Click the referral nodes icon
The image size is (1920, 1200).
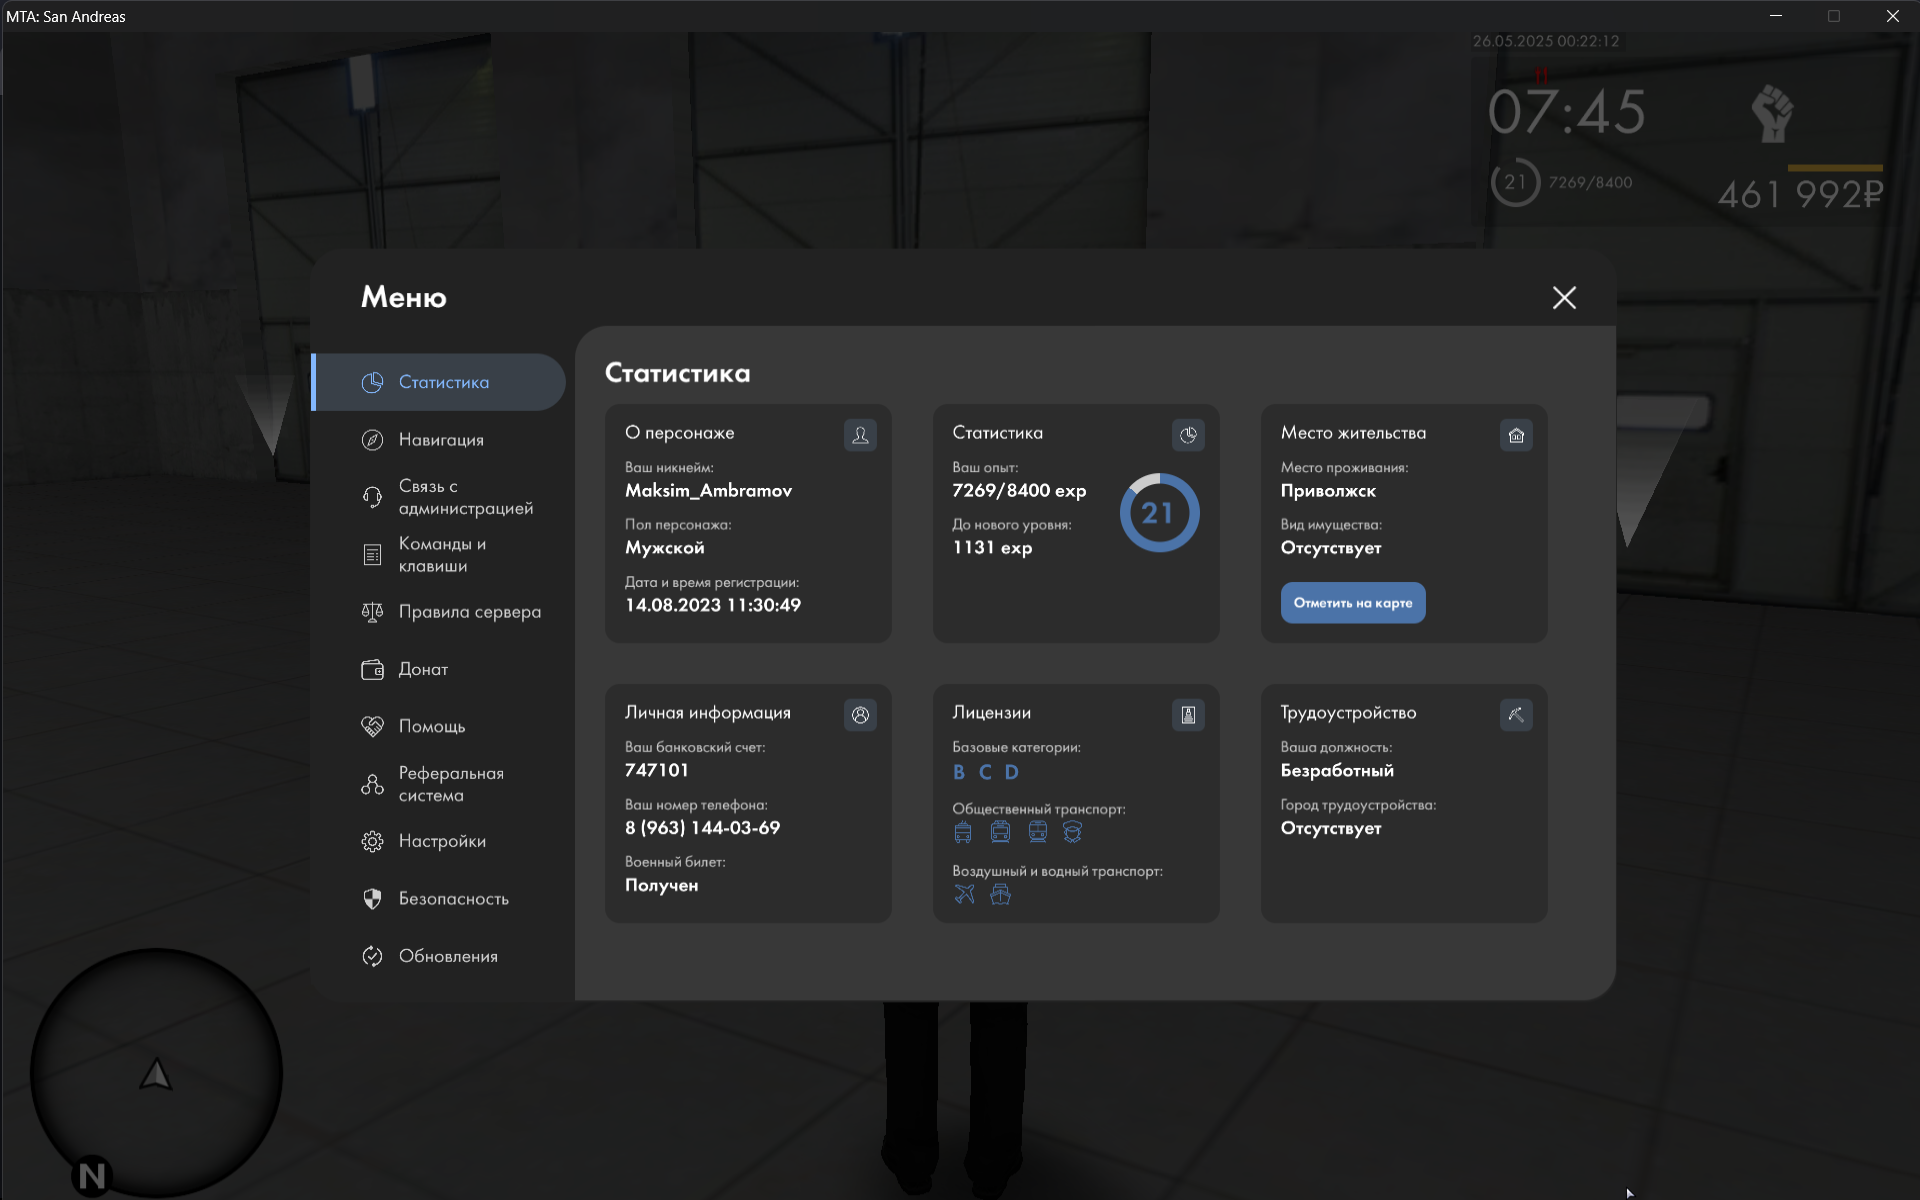coord(372,784)
